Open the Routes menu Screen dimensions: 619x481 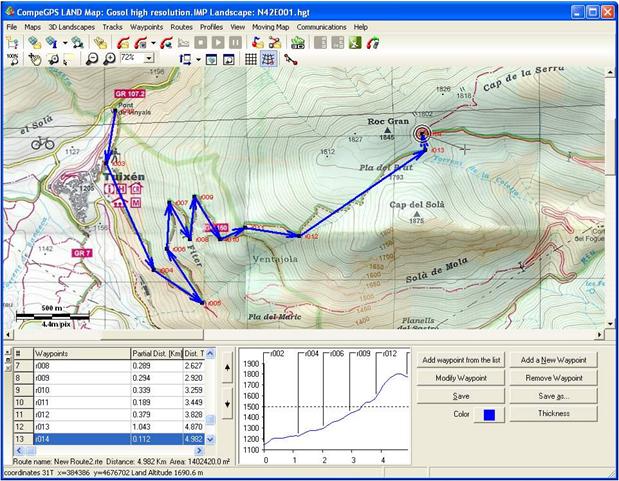coord(182,27)
